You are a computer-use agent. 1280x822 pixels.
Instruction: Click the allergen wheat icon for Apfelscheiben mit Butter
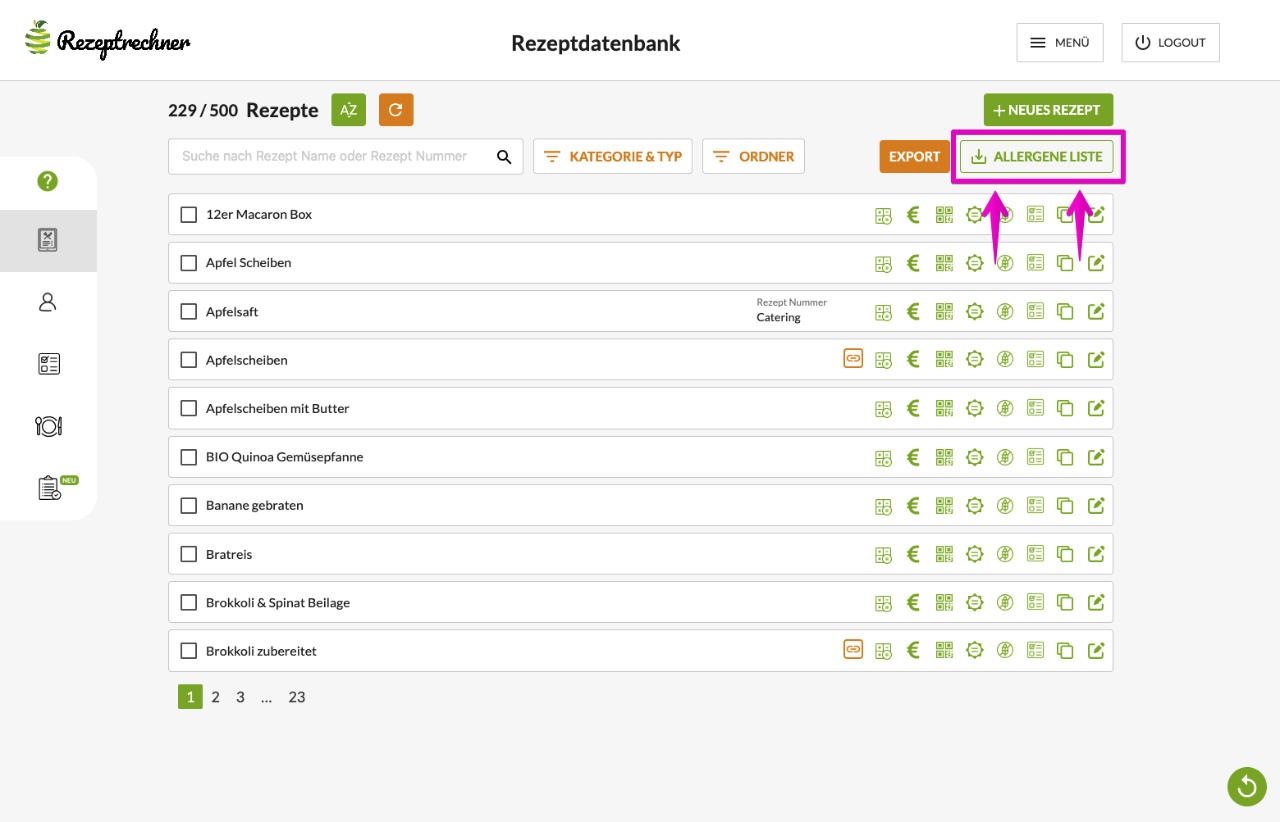[1005, 408]
